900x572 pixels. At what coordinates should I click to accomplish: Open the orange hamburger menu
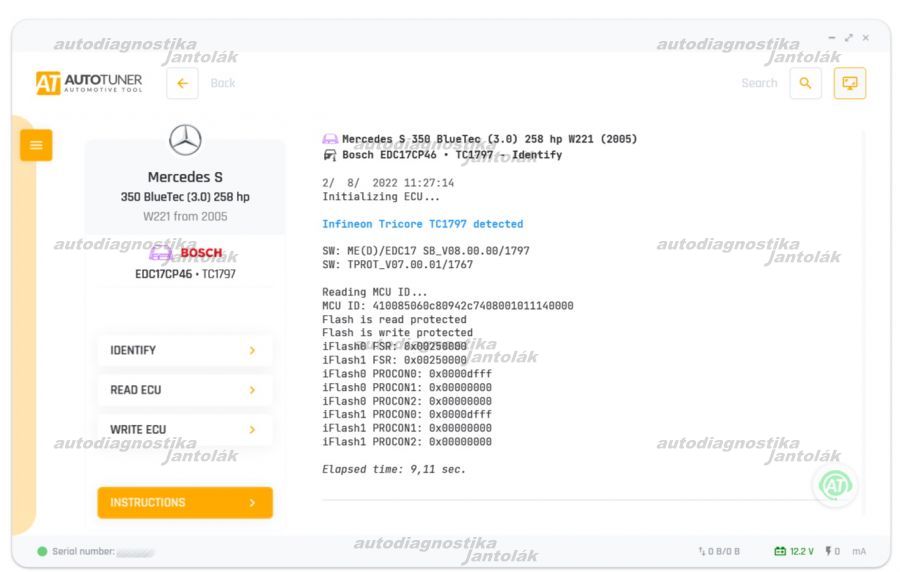pyautogui.click(x=36, y=145)
